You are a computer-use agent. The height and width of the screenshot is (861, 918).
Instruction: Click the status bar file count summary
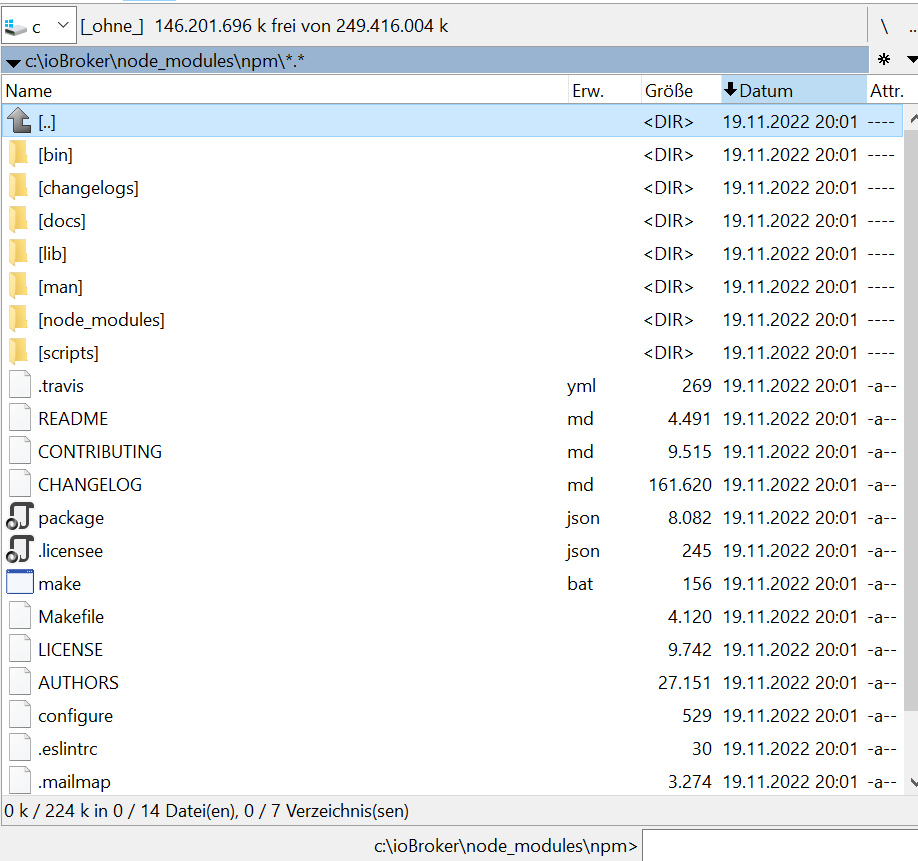(x=206, y=811)
